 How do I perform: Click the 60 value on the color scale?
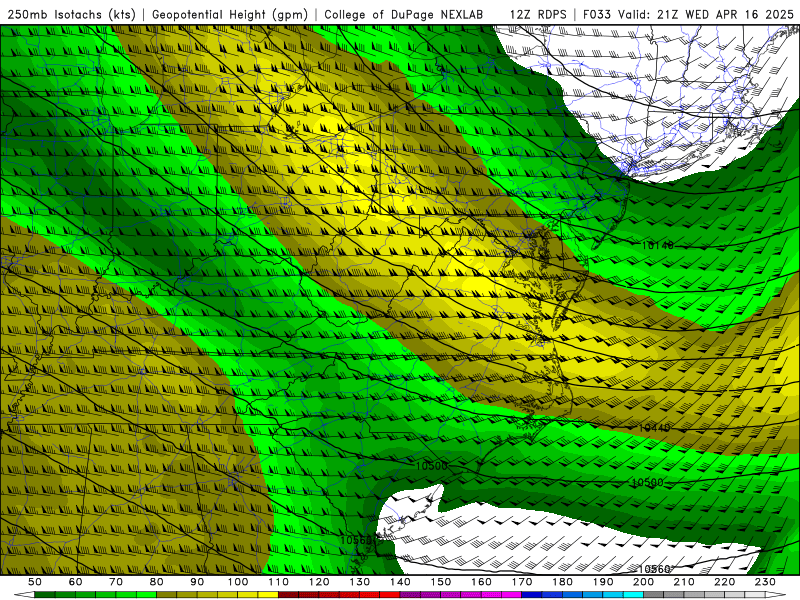coord(76,582)
